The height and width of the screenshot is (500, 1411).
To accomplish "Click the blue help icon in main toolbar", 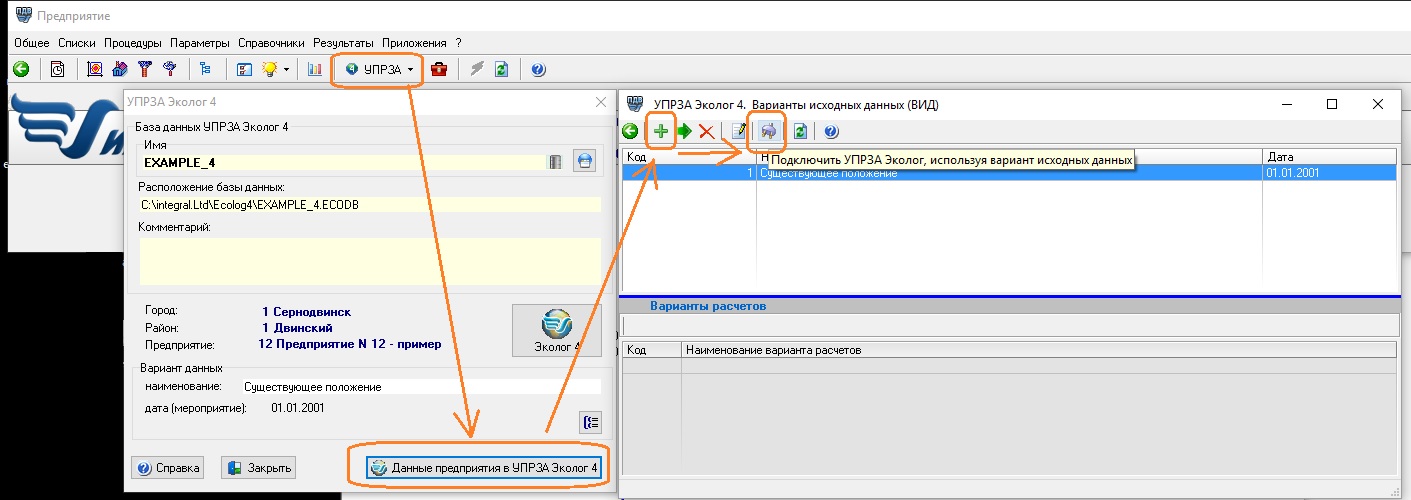I will [538, 69].
